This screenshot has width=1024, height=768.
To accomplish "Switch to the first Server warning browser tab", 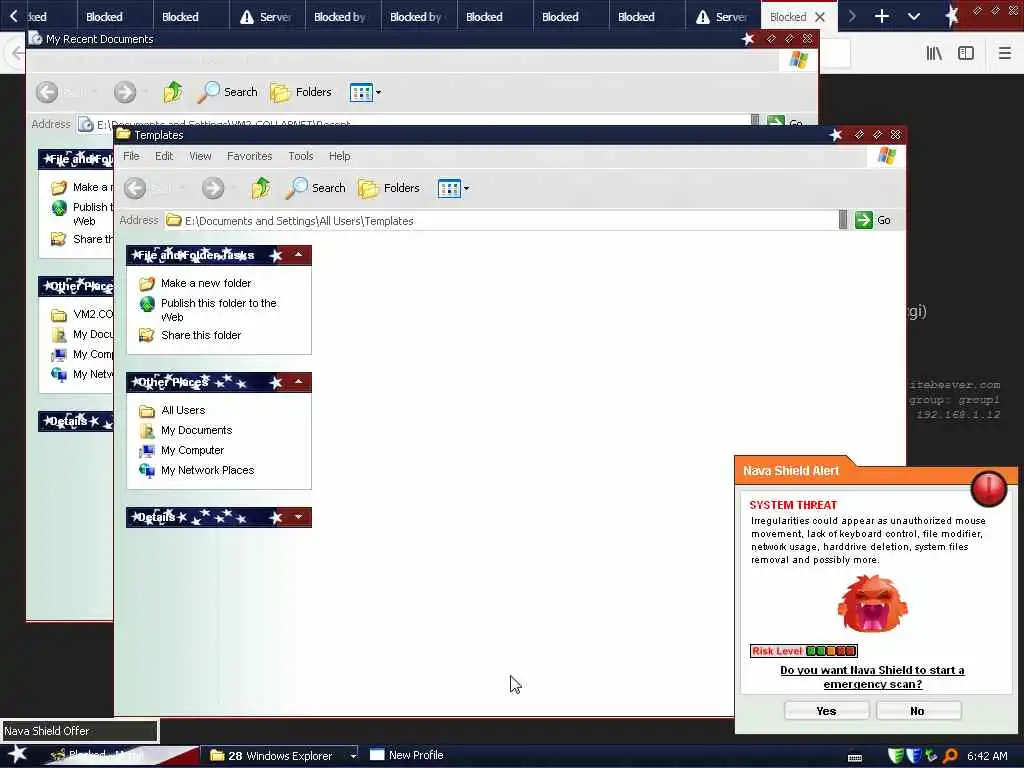I will (x=267, y=17).
